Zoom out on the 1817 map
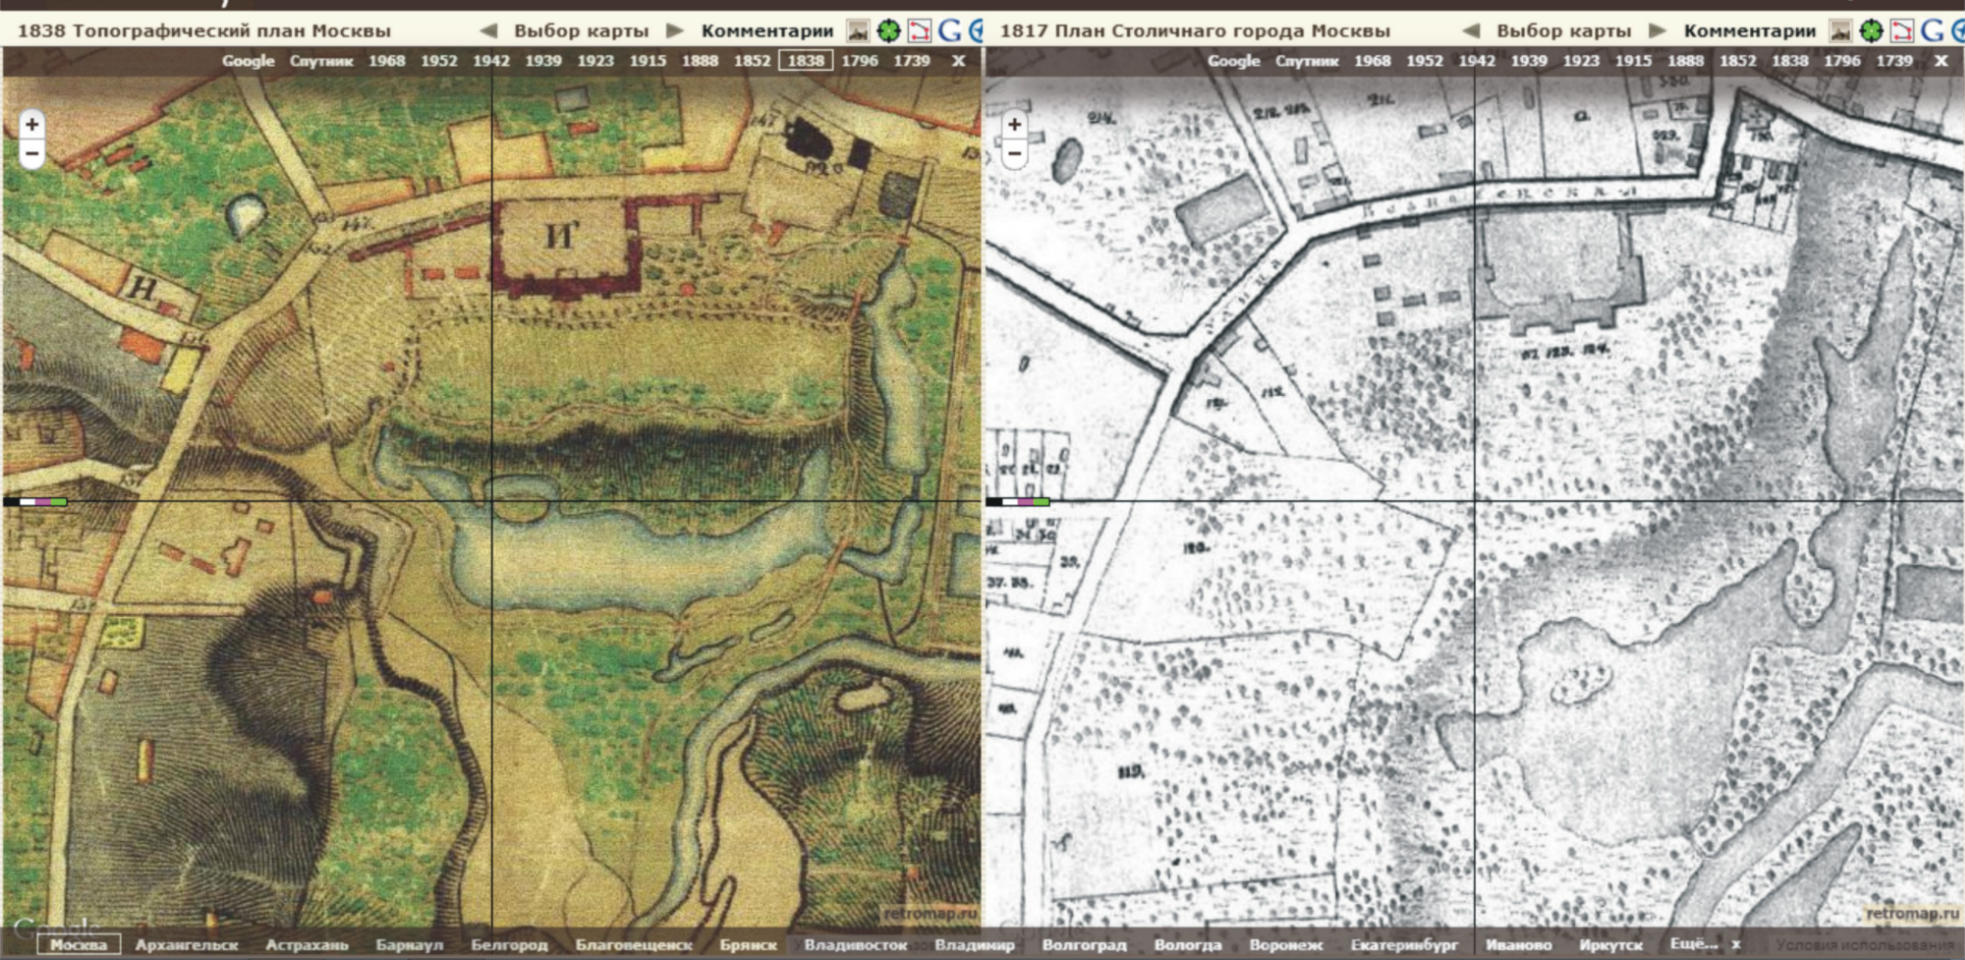Viewport: 1965px width, 960px height. pyautogui.click(x=1014, y=154)
